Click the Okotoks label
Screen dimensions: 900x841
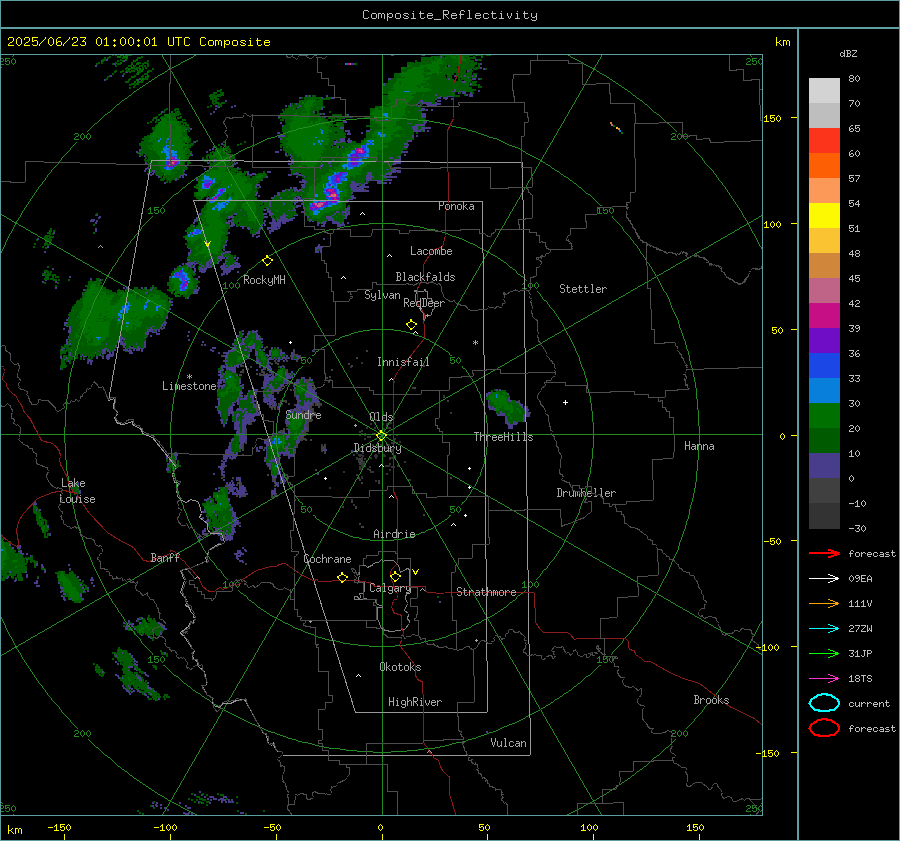[400, 667]
